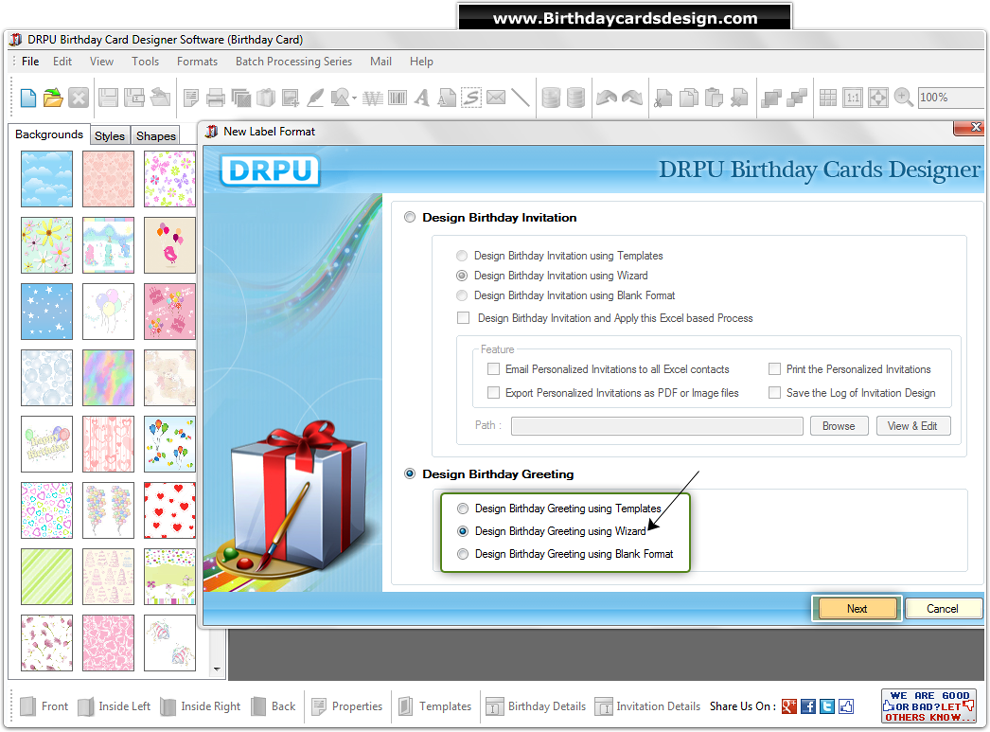This screenshot has width=990, height=732.
Task: Click the Google Plus share icon
Action: 789,706
